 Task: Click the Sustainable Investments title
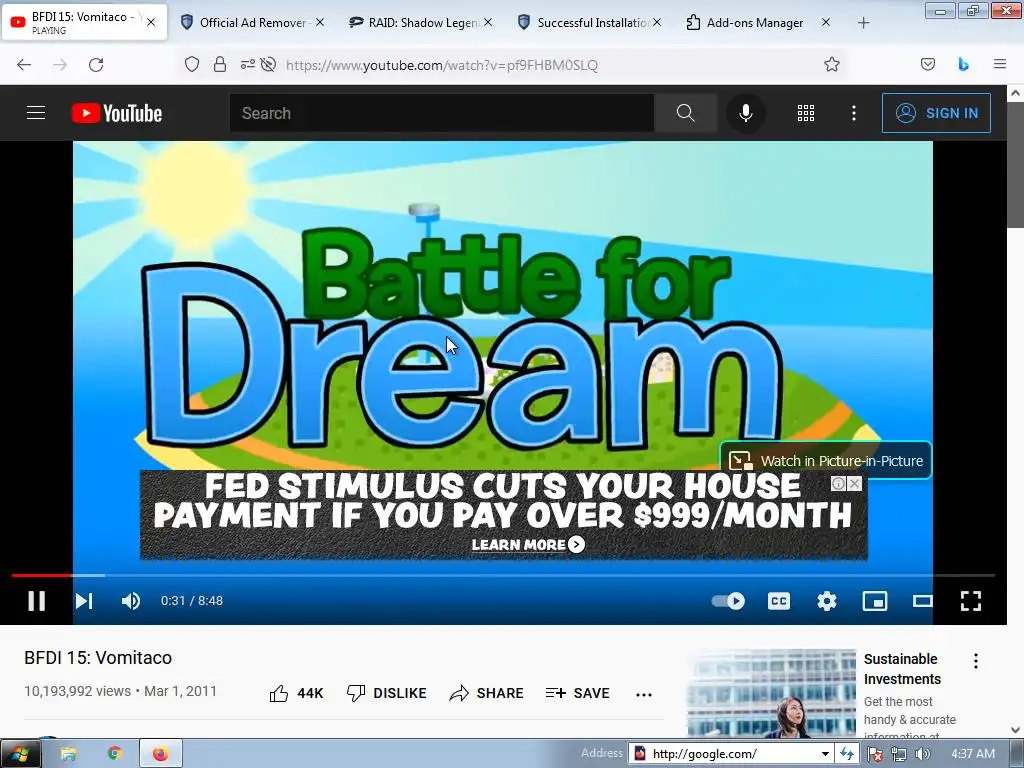[x=902, y=669]
